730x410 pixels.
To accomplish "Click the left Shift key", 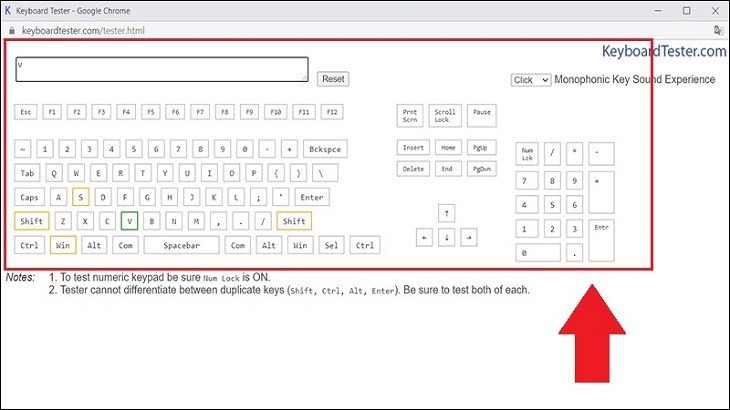I will coord(32,221).
